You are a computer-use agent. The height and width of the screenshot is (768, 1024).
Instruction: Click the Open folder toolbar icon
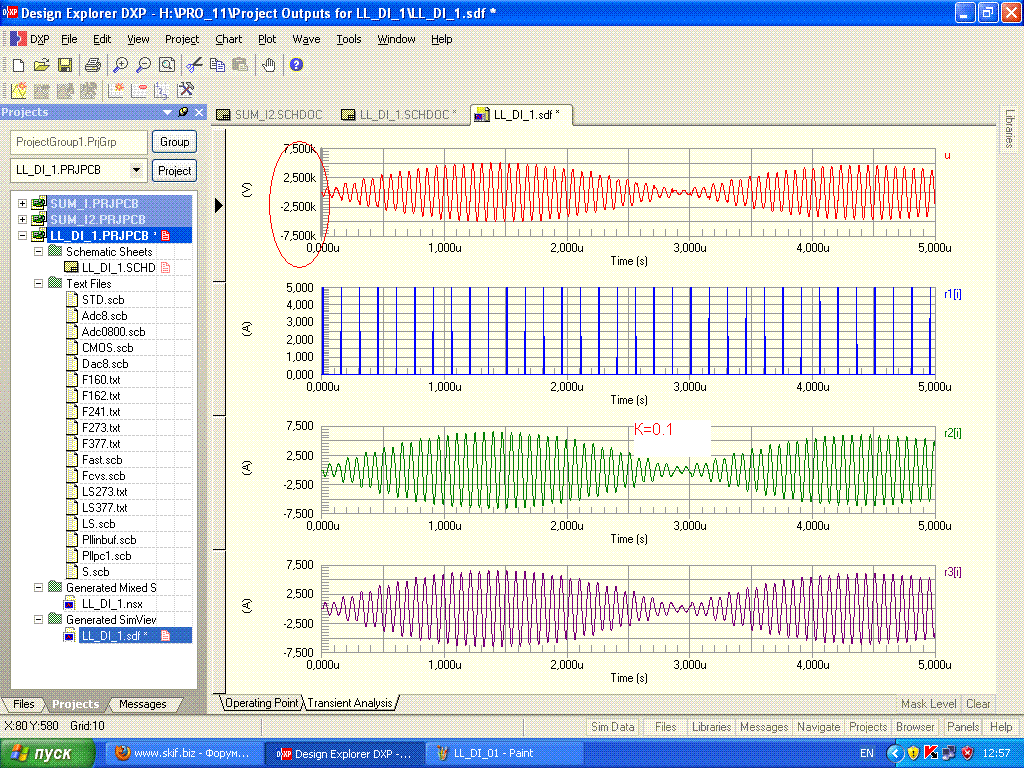click(x=41, y=65)
